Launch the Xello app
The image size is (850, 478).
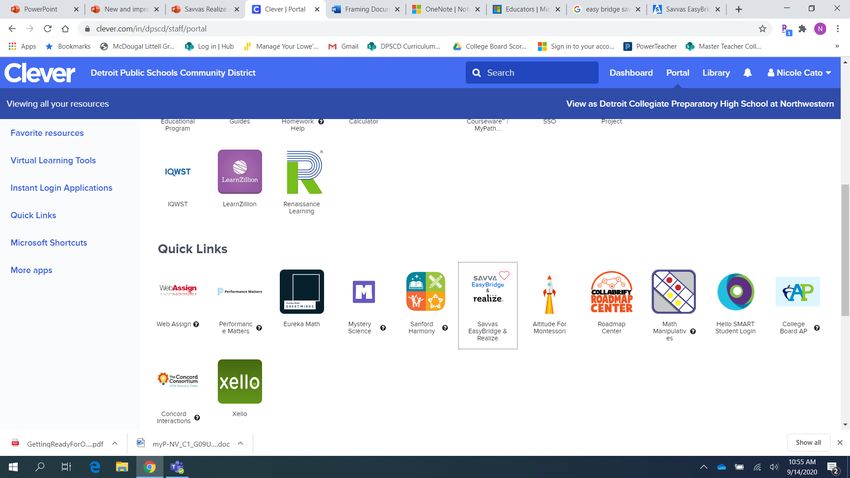tap(240, 382)
